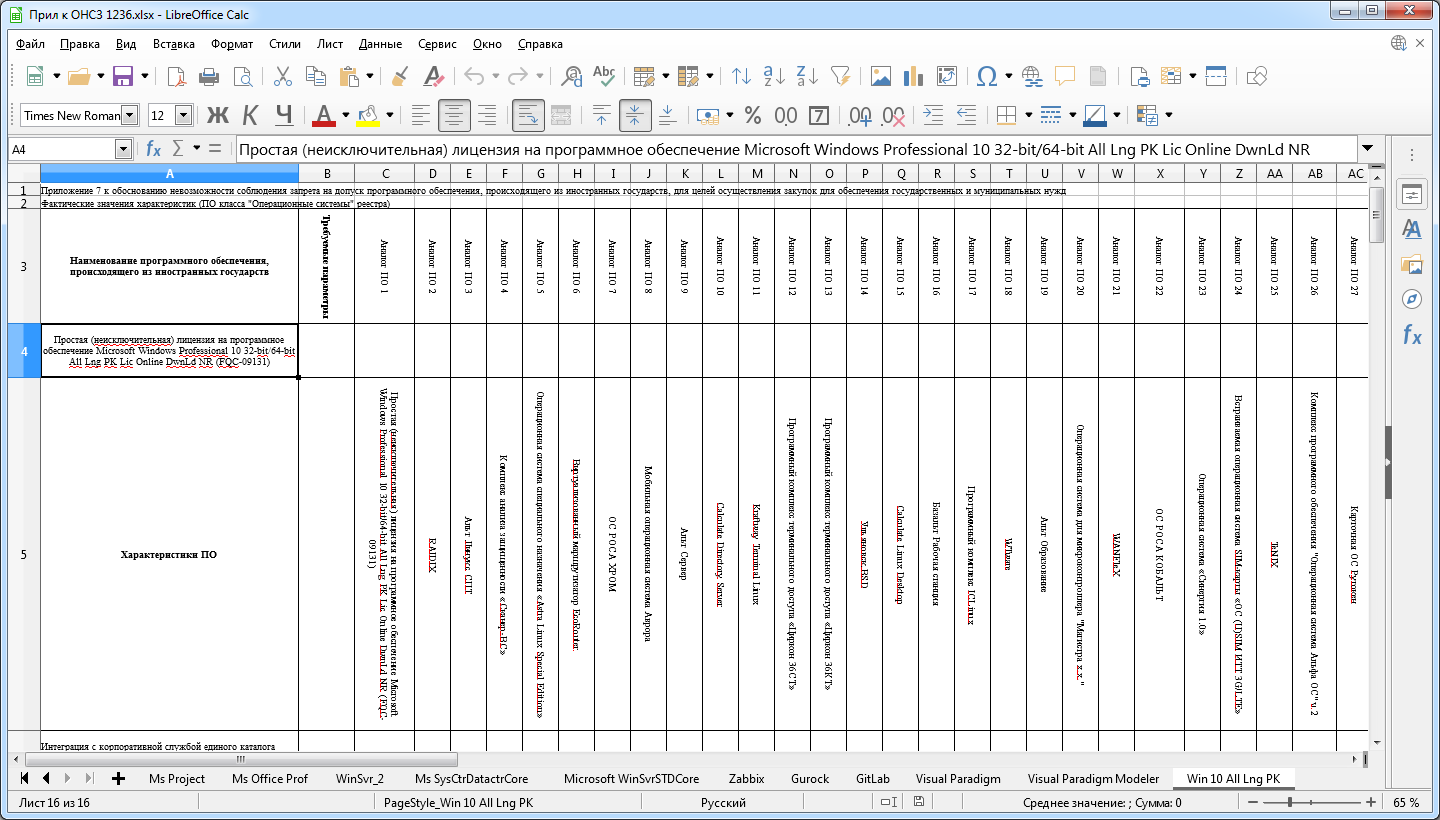Click the Copy icon
The image size is (1440, 820).
(x=316, y=76)
